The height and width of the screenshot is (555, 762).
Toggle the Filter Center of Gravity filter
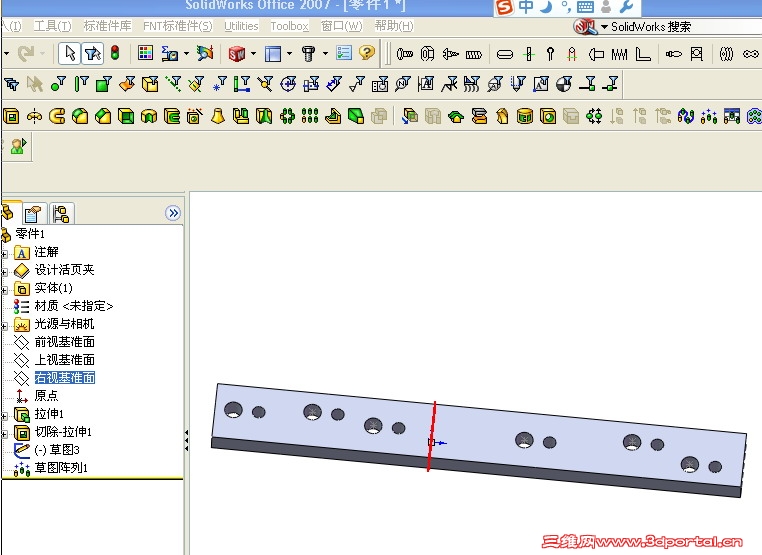click(564, 85)
